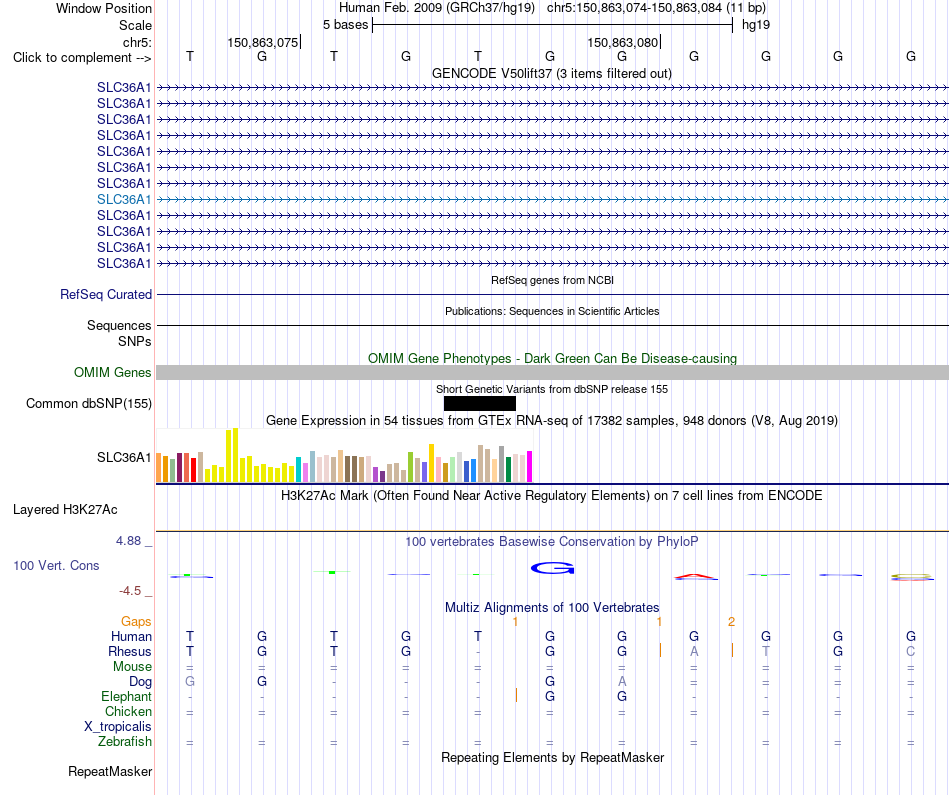
Task: Click 'Short Genetic Variants from dbSNP release 155'
Action: click(552, 389)
